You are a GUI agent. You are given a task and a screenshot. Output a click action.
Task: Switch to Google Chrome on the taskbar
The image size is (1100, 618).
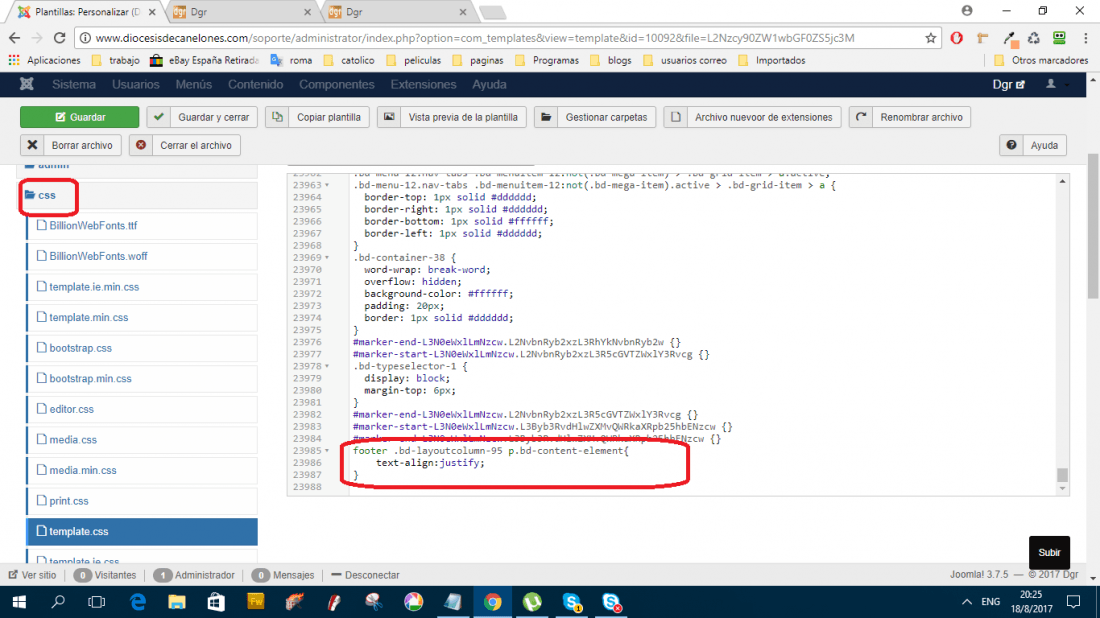pyautogui.click(x=492, y=602)
